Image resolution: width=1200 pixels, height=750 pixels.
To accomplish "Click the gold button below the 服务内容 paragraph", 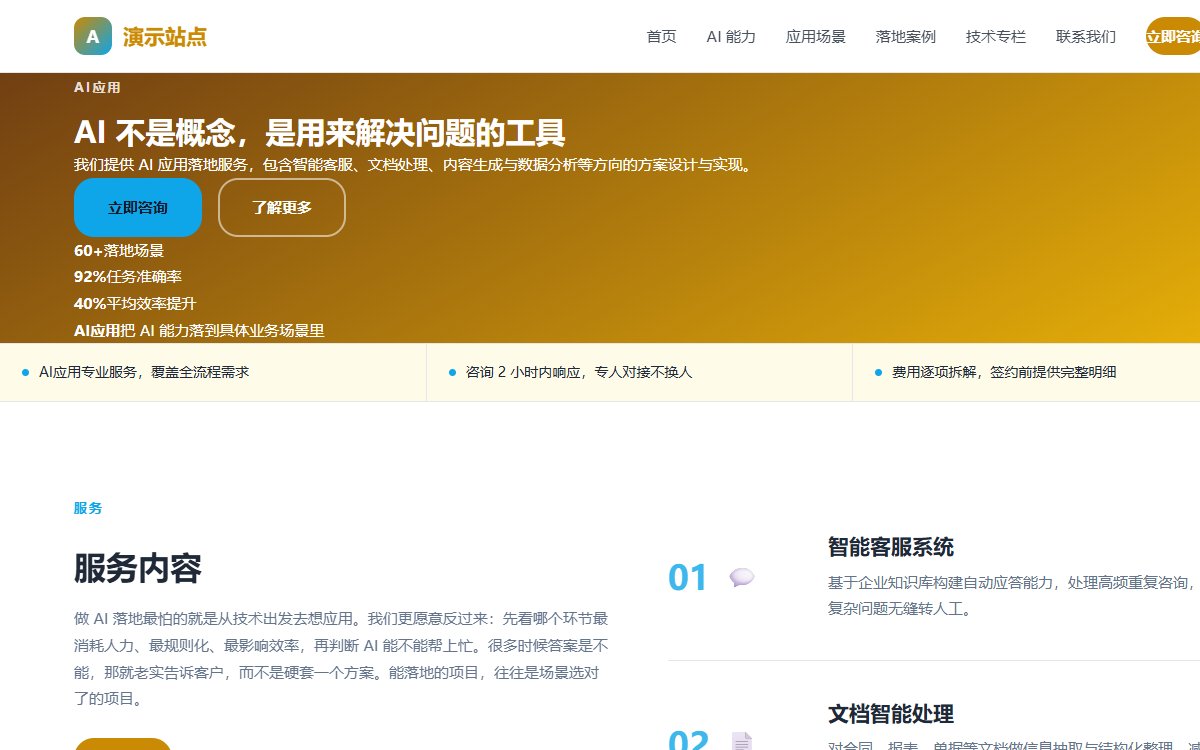I will click(x=123, y=744).
